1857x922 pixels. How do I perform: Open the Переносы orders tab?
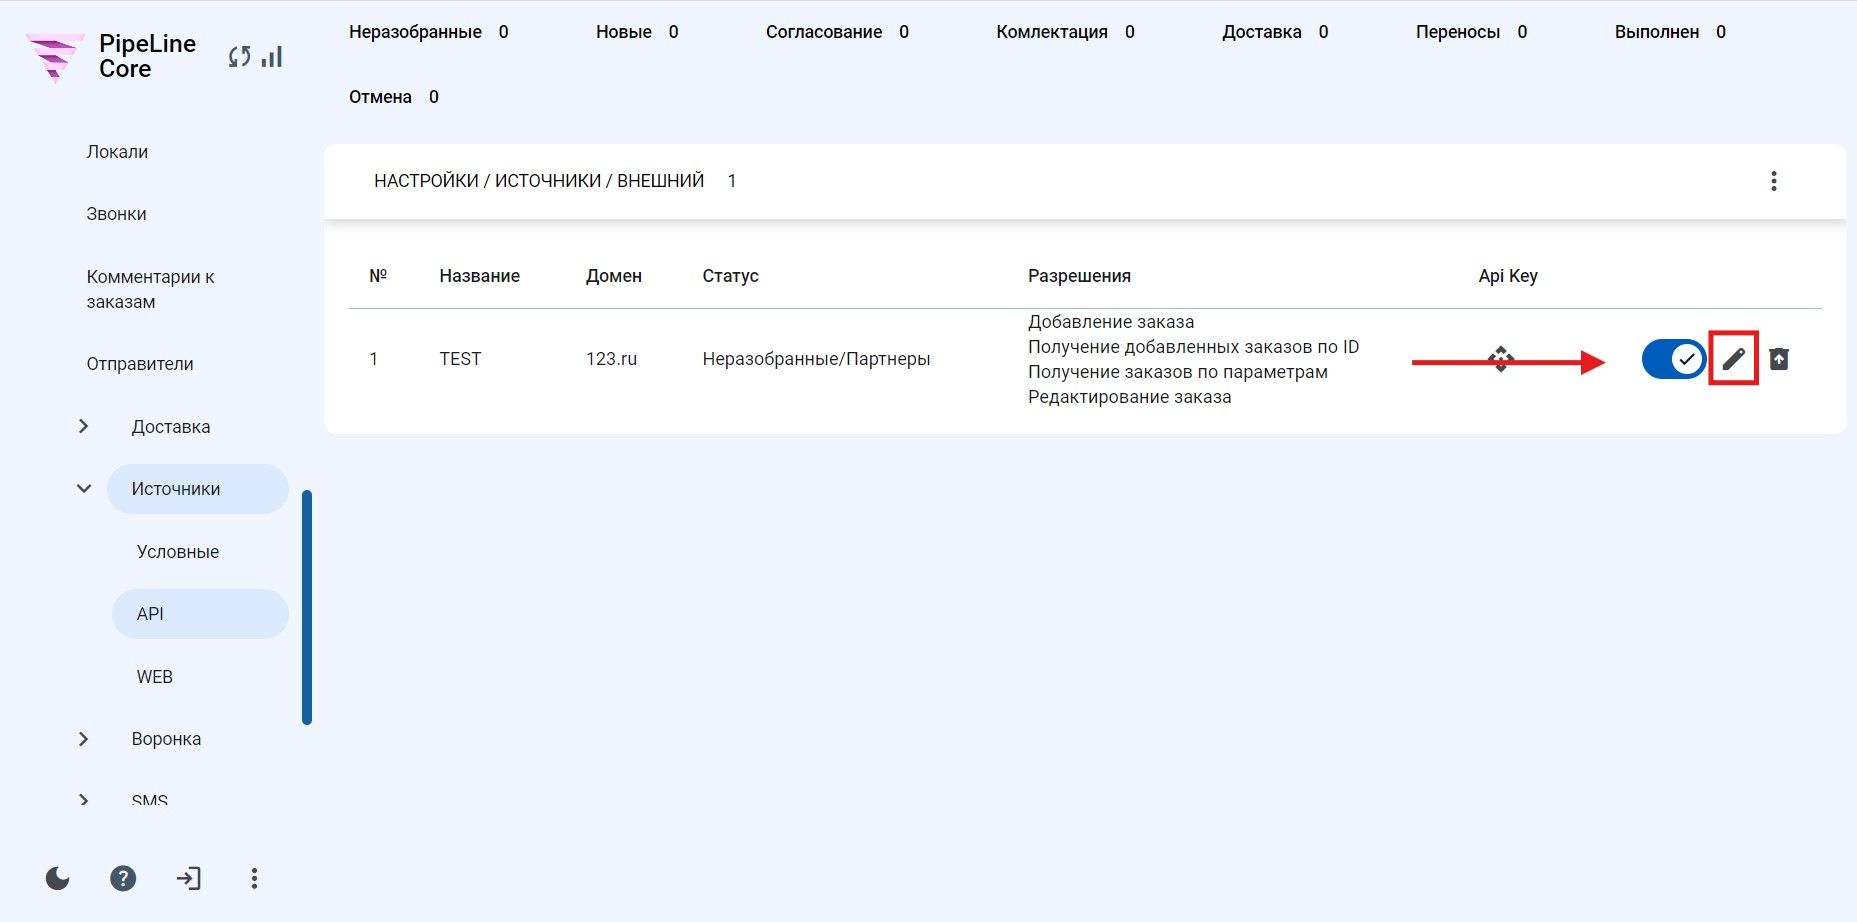1471,32
